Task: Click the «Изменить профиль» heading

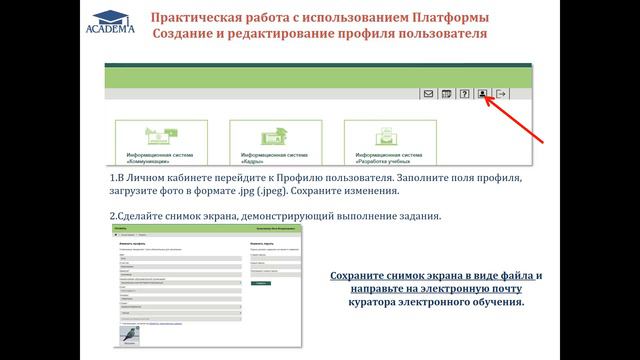Action: click(x=132, y=244)
